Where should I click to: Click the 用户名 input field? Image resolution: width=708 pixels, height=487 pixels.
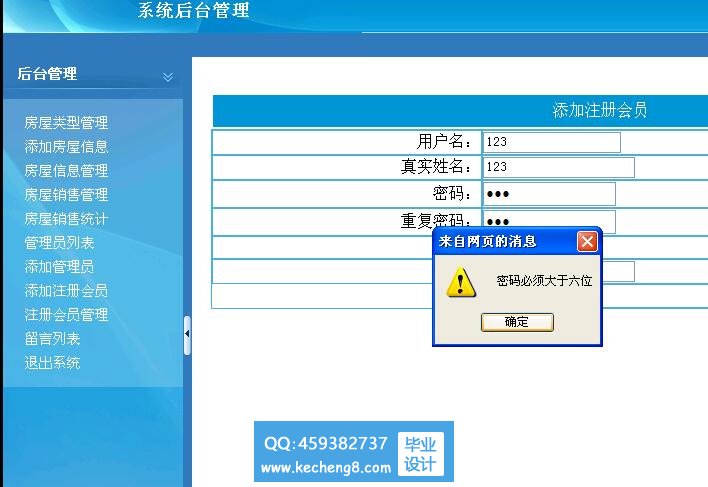click(551, 142)
